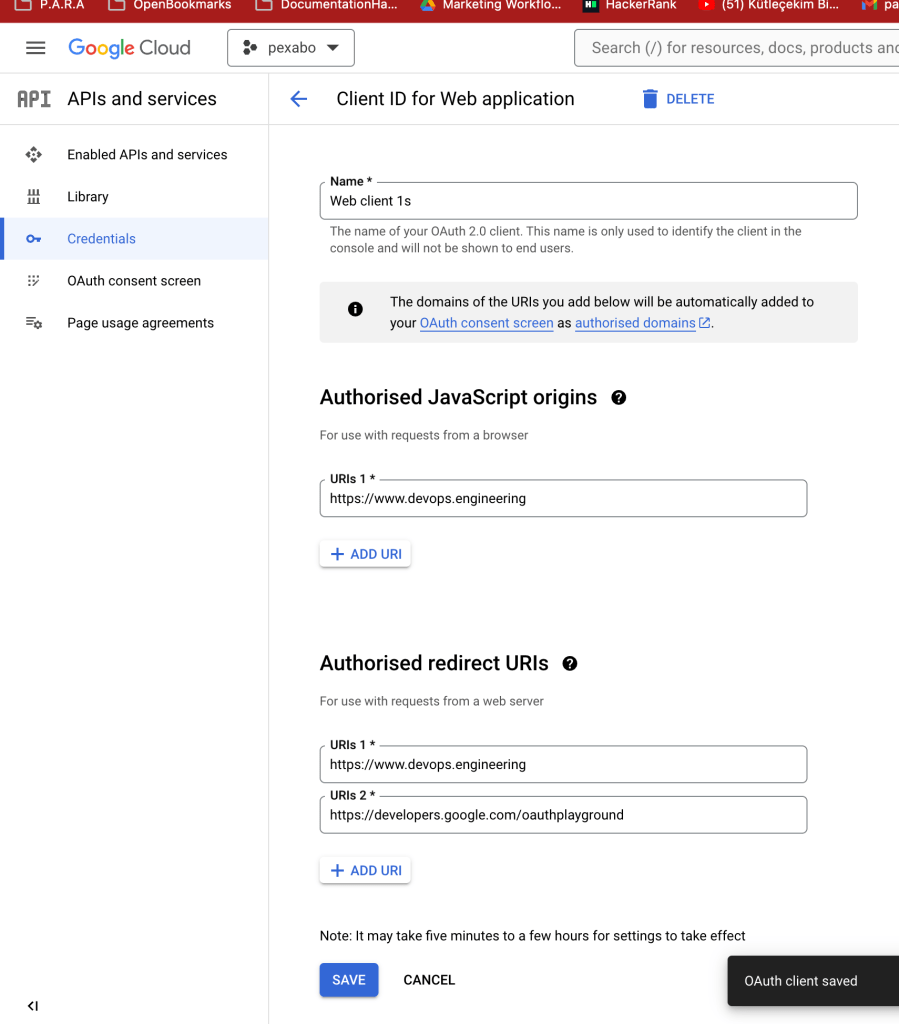The image size is (899, 1024).
Task: Save the OAuth client settings
Action: click(x=349, y=980)
